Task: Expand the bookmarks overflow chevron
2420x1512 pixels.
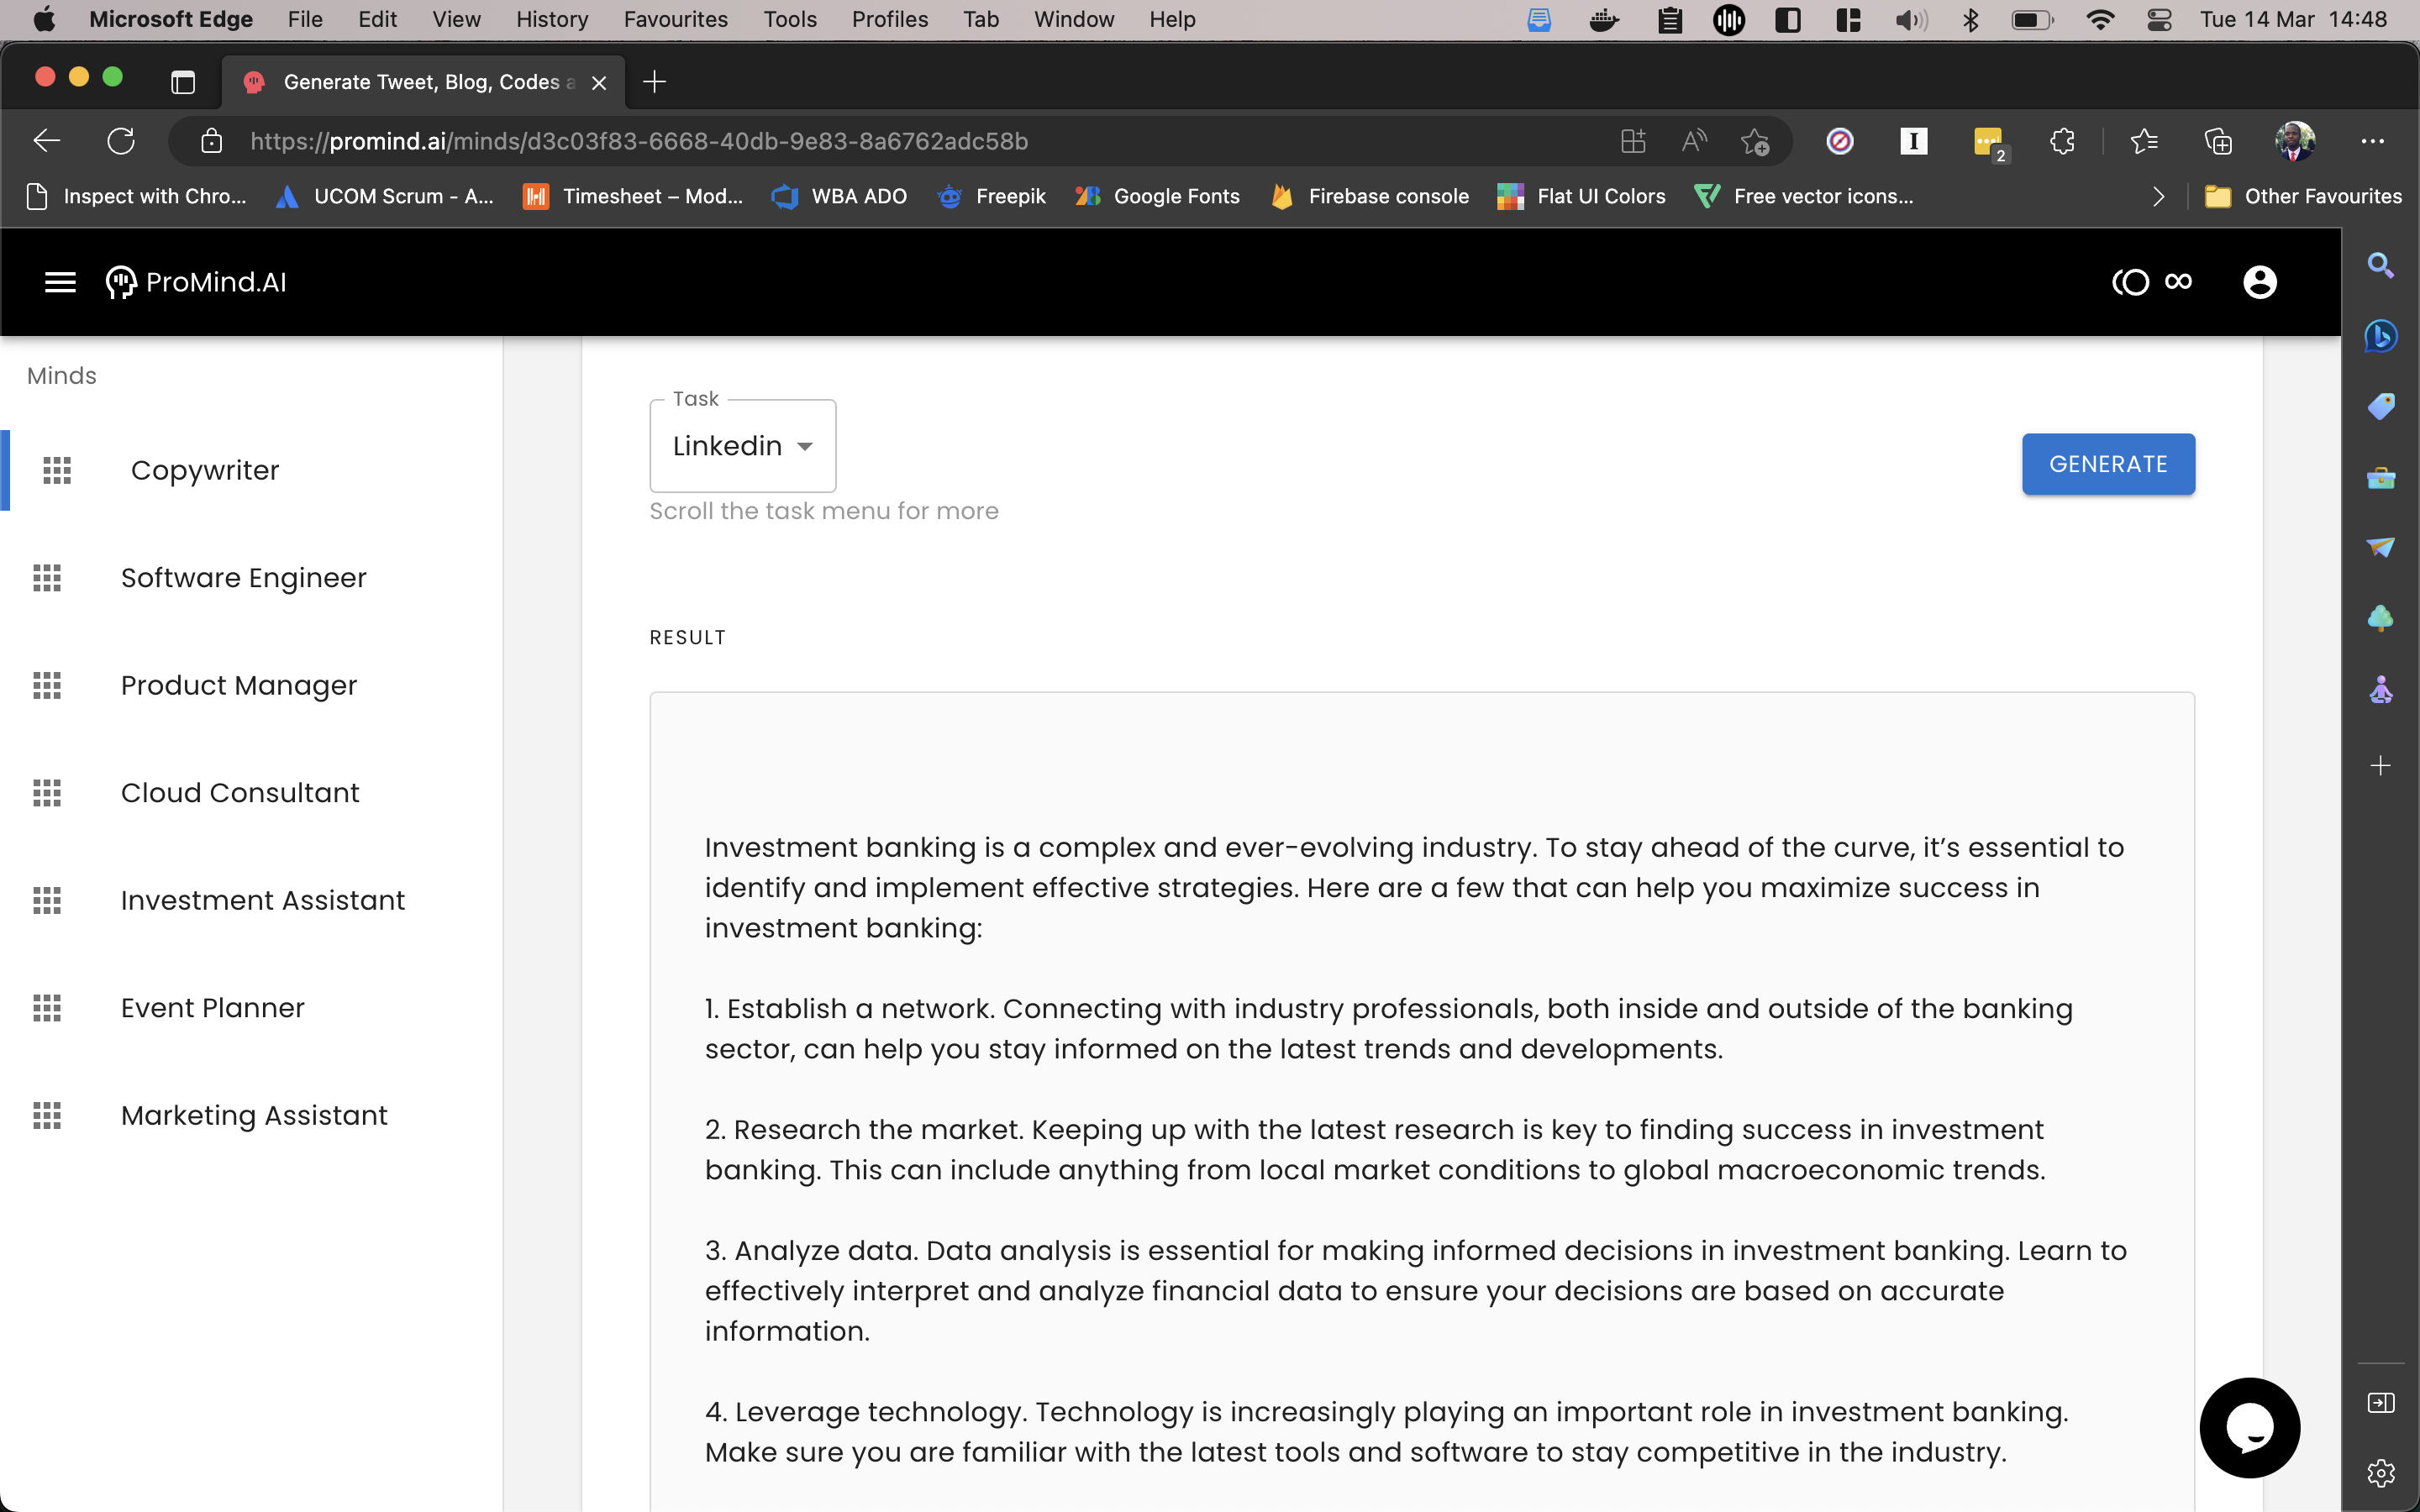Action: click(x=2158, y=197)
